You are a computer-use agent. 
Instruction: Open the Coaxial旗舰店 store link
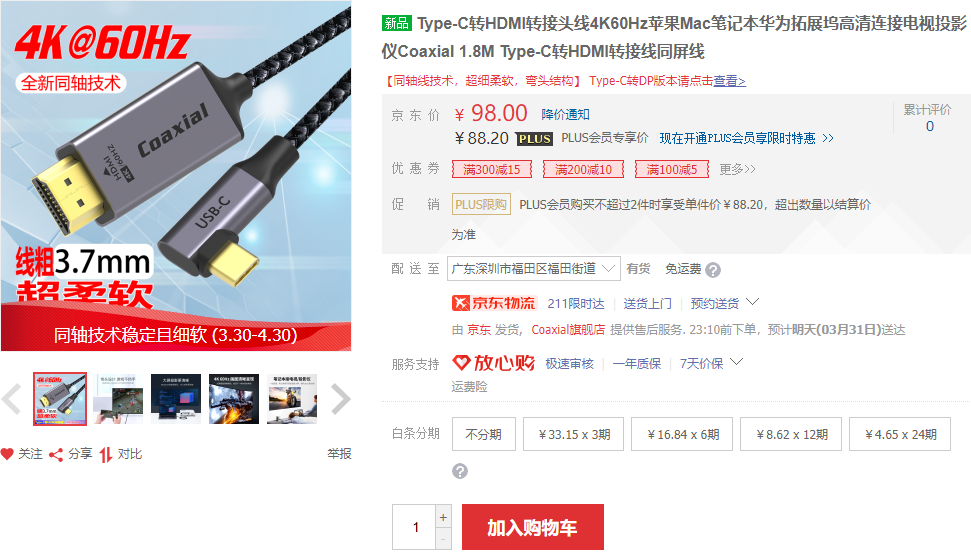click(x=568, y=330)
